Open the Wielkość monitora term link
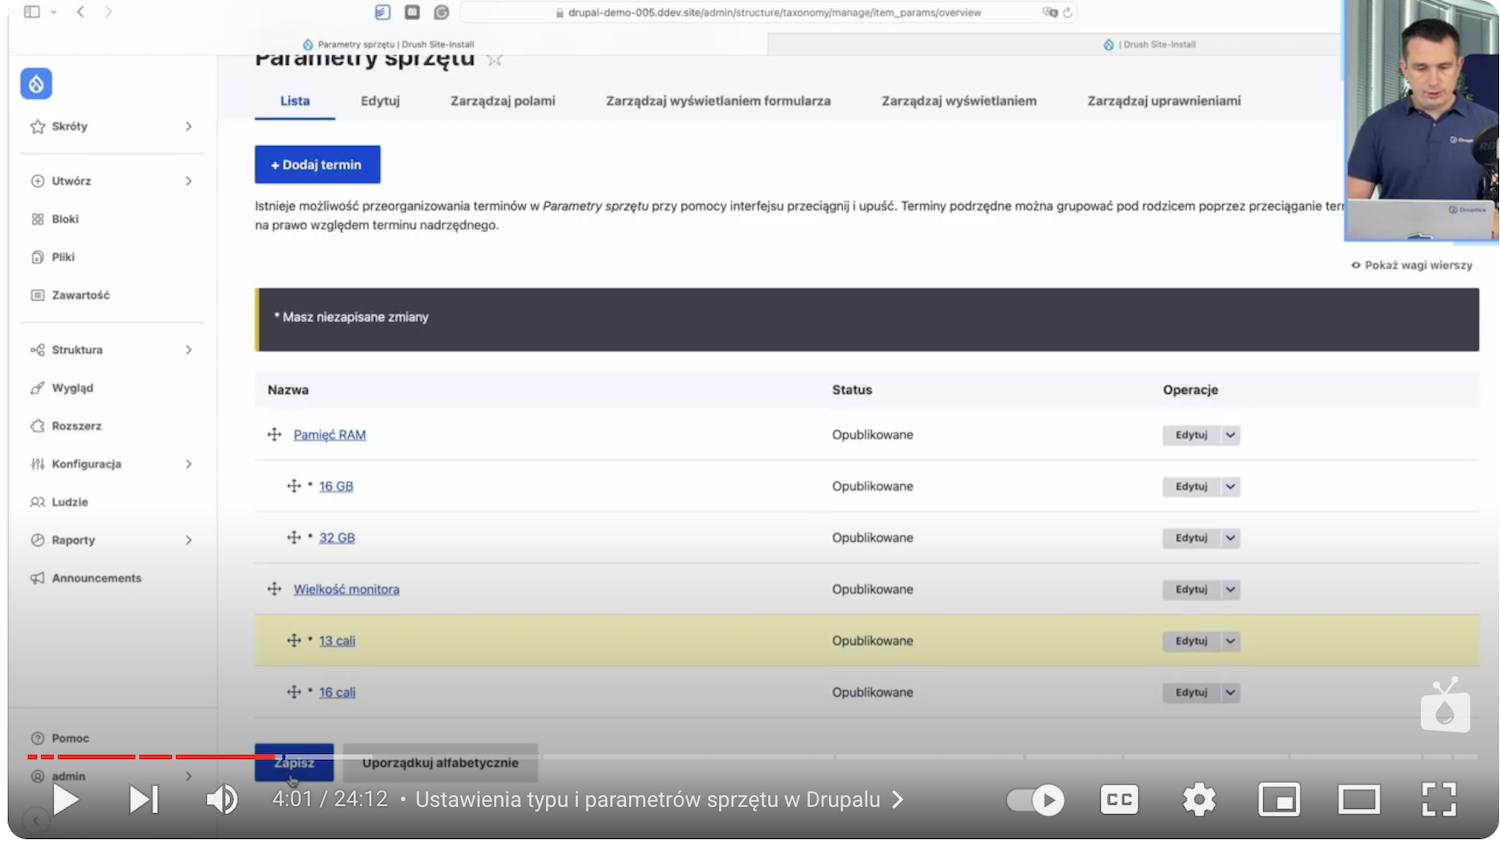 (346, 589)
